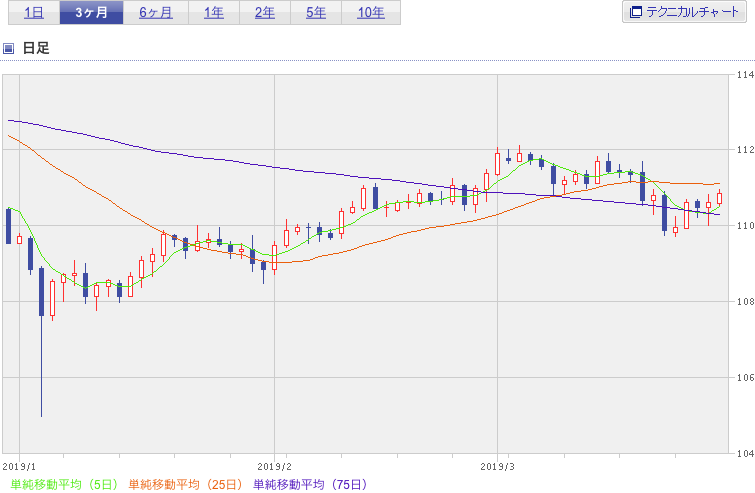Click the square icon beside 日足
Viewport: 755px width, 493px height.
(x=8, y=48)
